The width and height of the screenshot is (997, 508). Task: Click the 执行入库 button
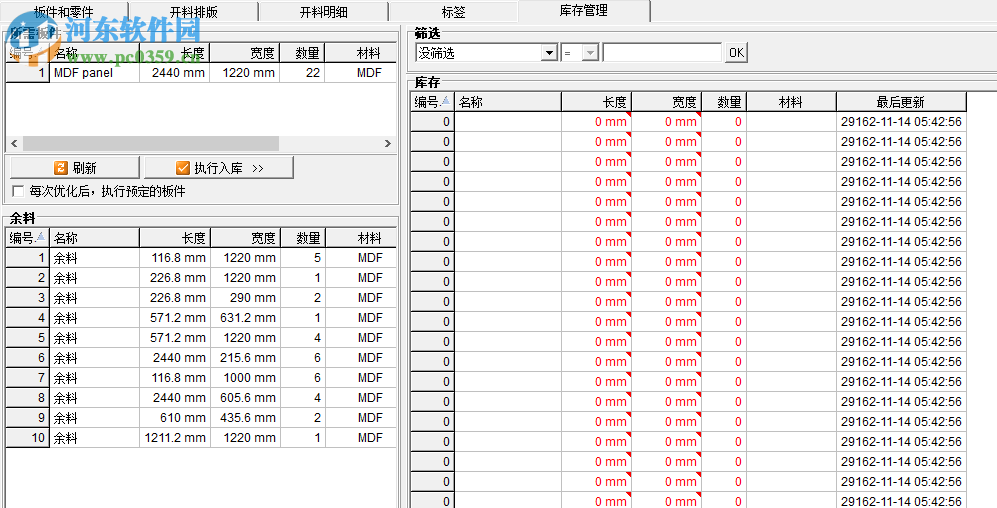pos(219,168)
